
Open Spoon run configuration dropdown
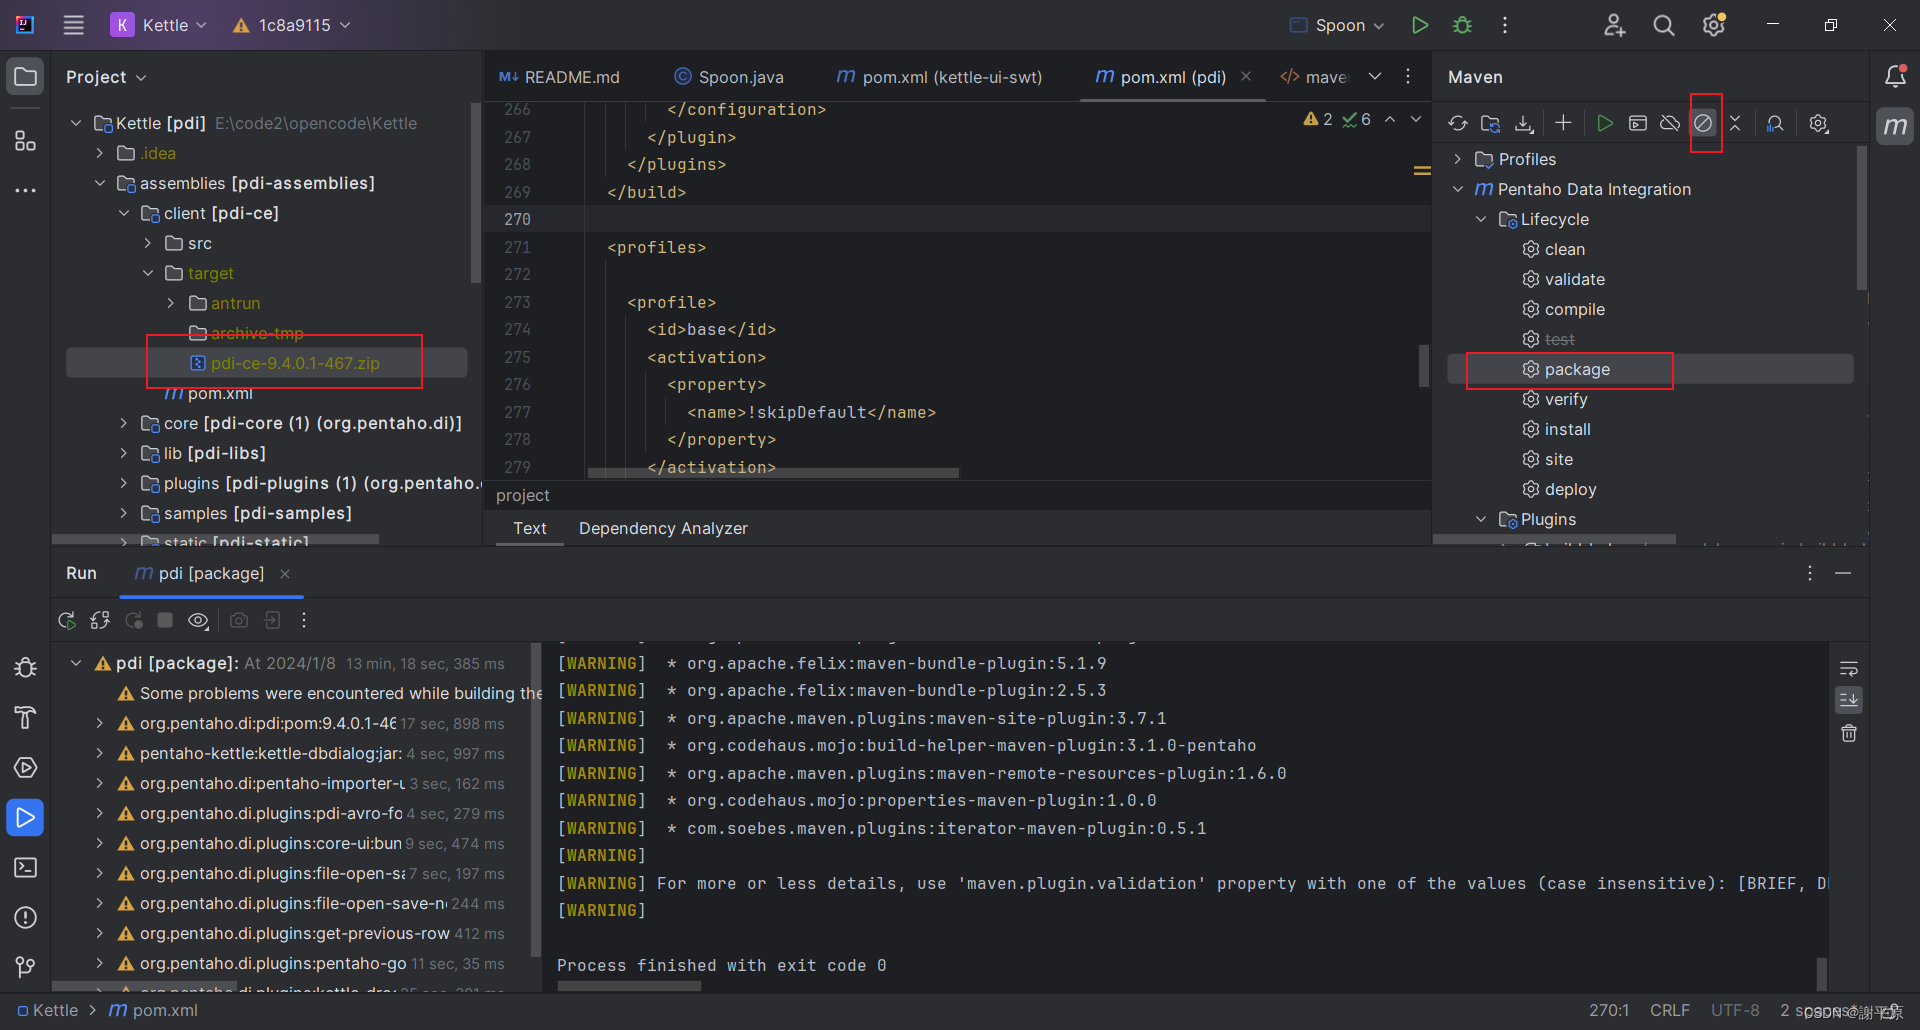(x=1338, y=25)
